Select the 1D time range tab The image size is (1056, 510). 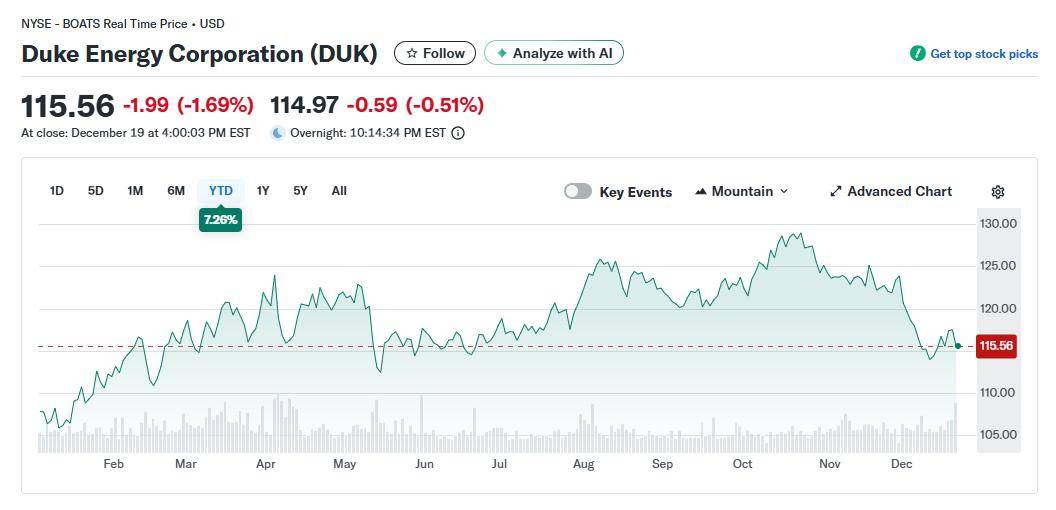pyautogui.click(x=57, y=191)
